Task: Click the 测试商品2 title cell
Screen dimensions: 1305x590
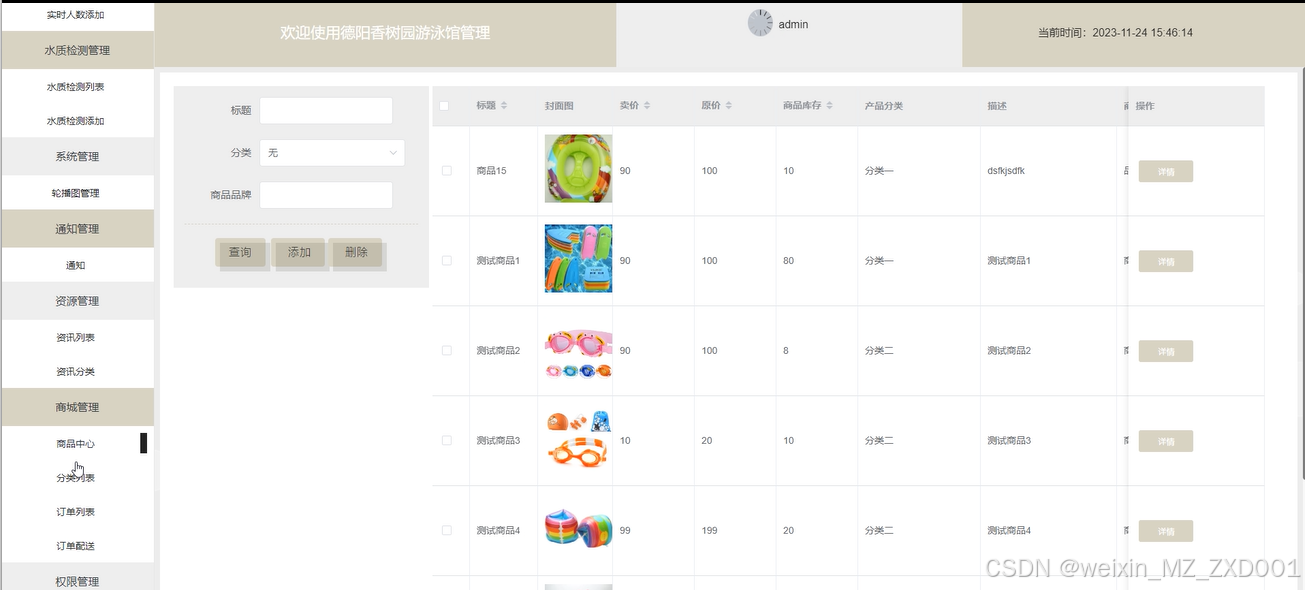Action: (499, 351)
